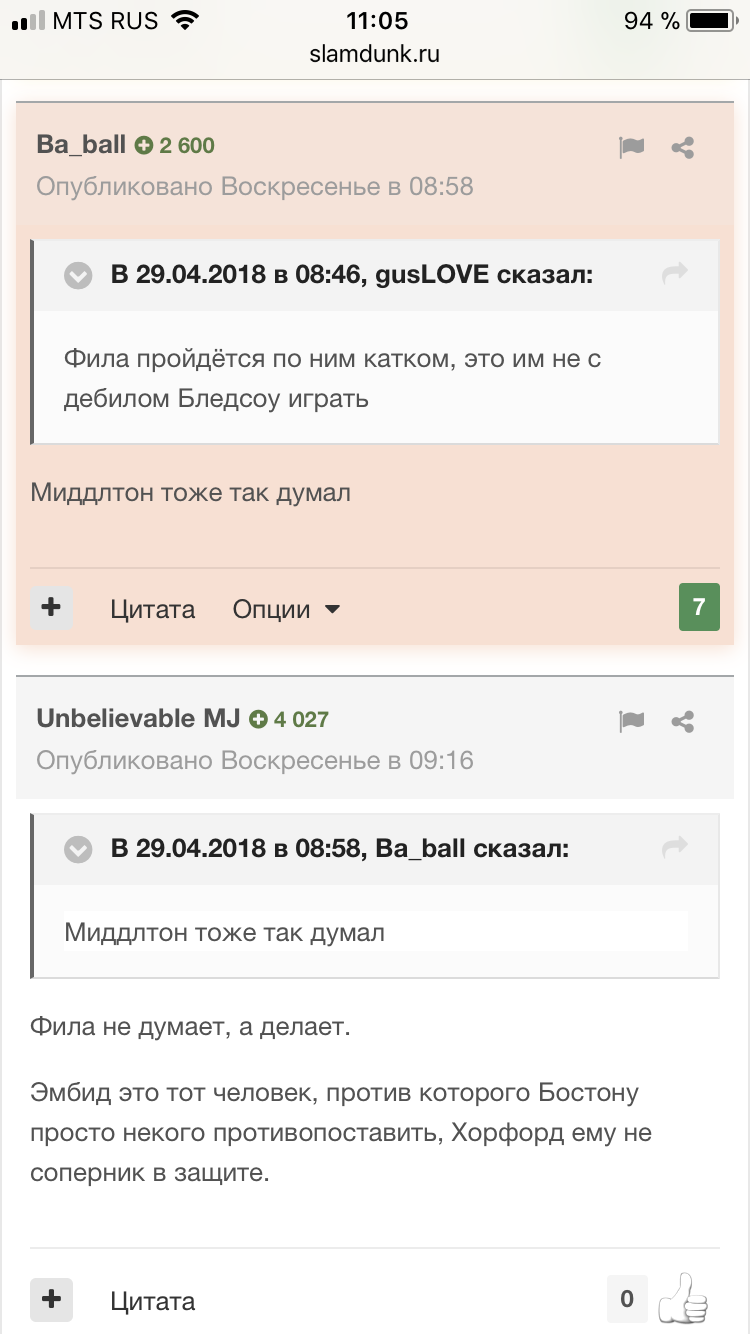Flag the Unbelievable MJ post
This screenshot has width=750, height=1334.
631,721
